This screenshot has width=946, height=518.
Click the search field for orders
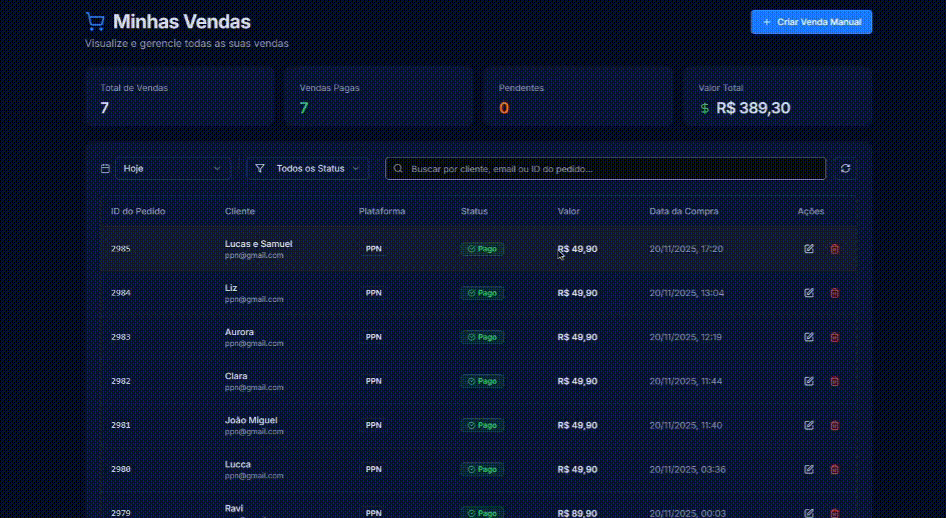(606, 169)
